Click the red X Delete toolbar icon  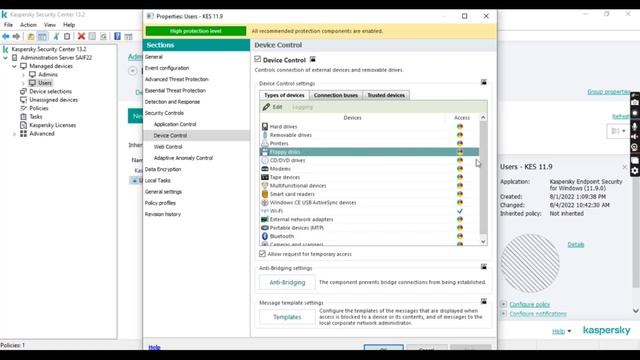click(81, 36)
